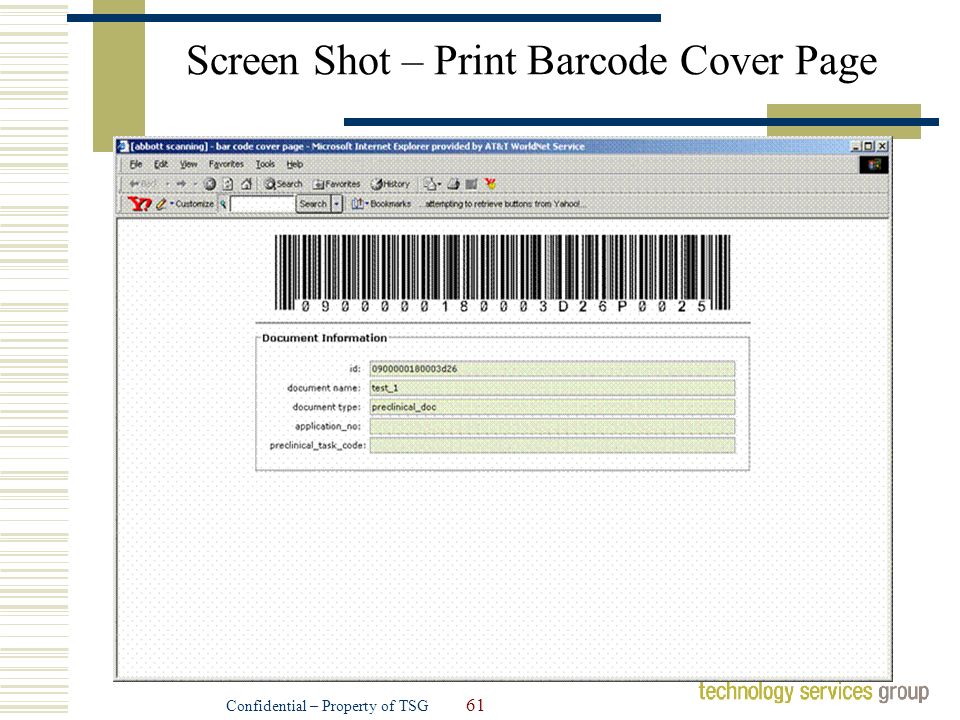This screenshot has height=720, width=960.
Task: Open the IE Search pane button
Action: (283, 184)
